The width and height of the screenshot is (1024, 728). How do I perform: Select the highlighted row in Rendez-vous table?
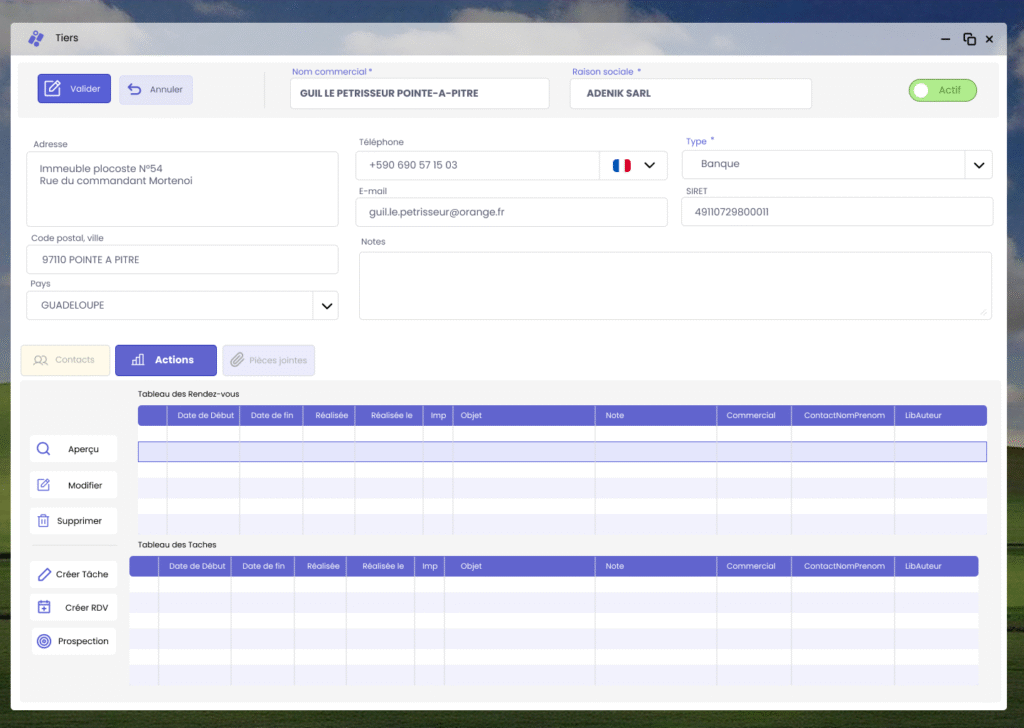pyautogui.click(x=562, y=452)
